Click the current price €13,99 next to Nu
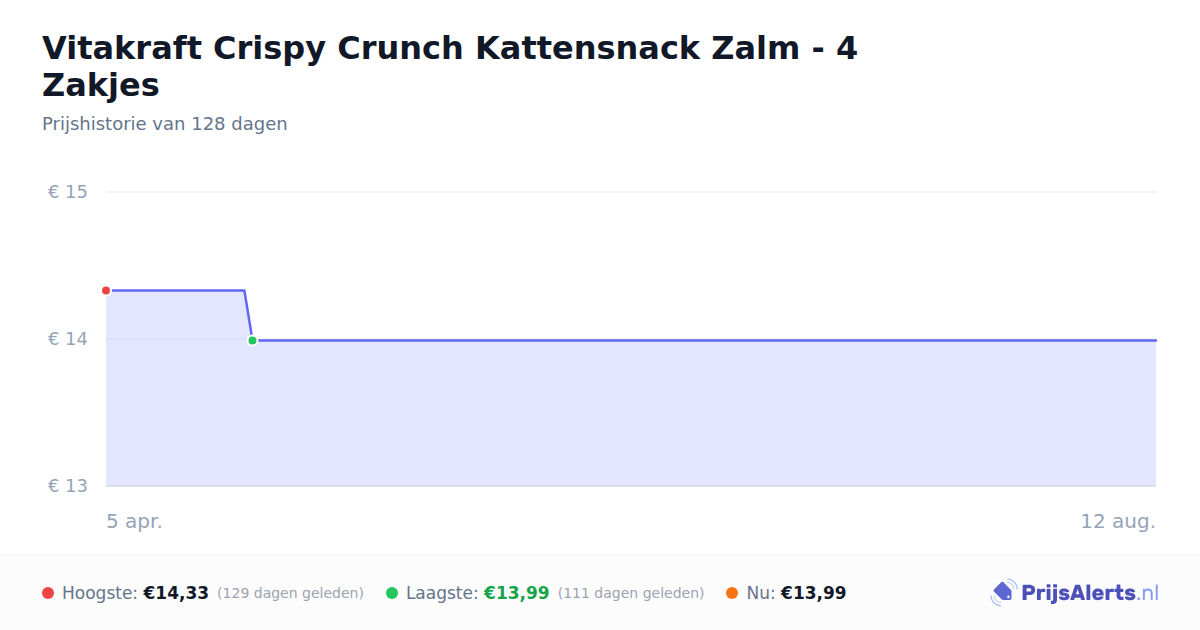 [x=814, y=593]
